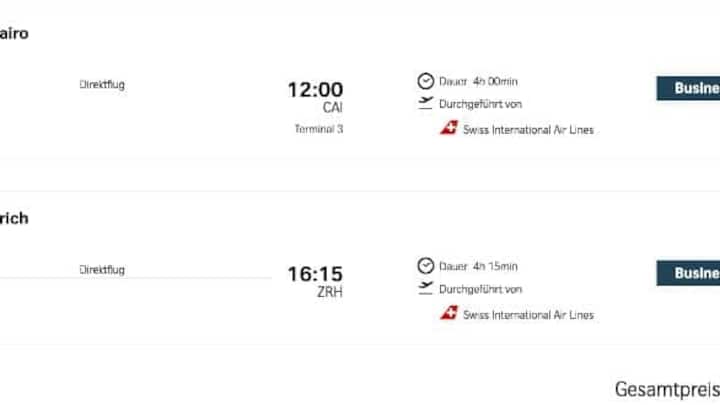Click the airplane icon on the Zurich flight
The width and height of the screenshot is (720, 405).
pos(426,289)
